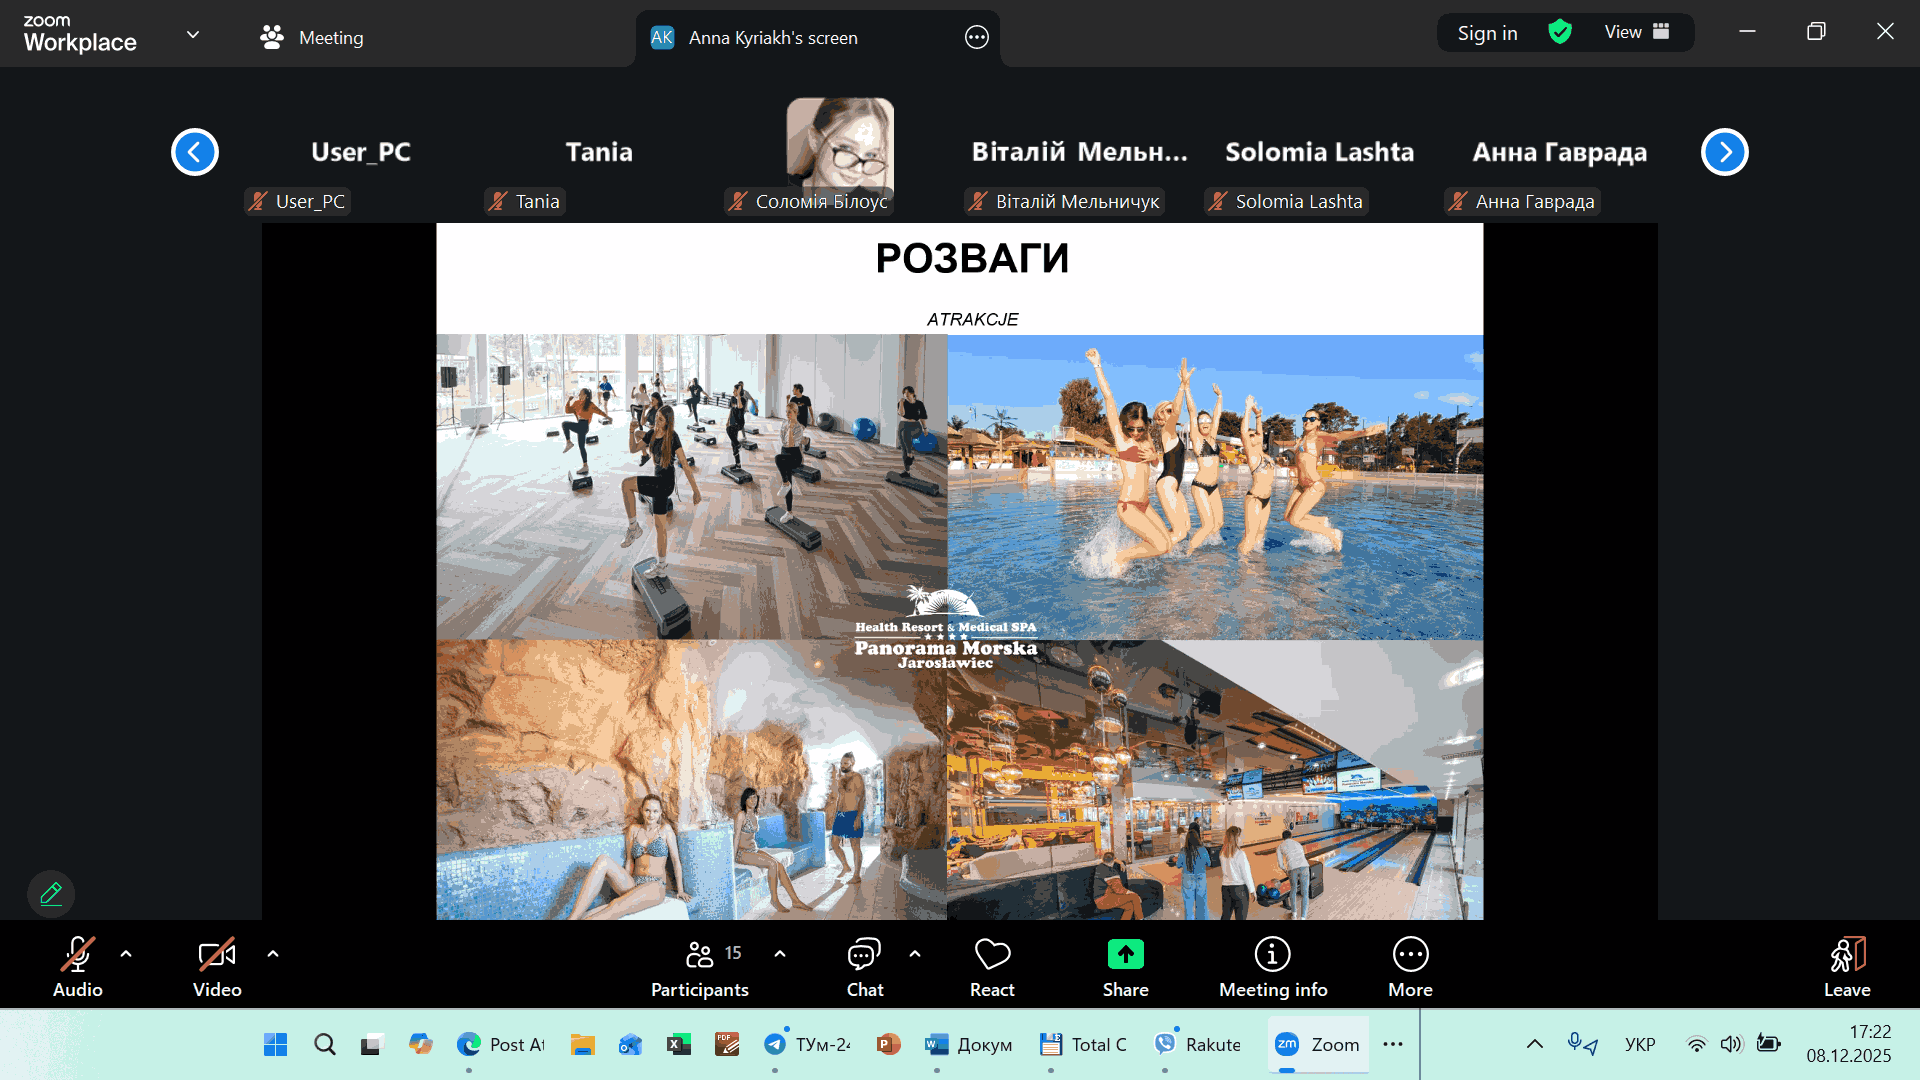
Task: Expand video settings arrow
Action: 273,954
